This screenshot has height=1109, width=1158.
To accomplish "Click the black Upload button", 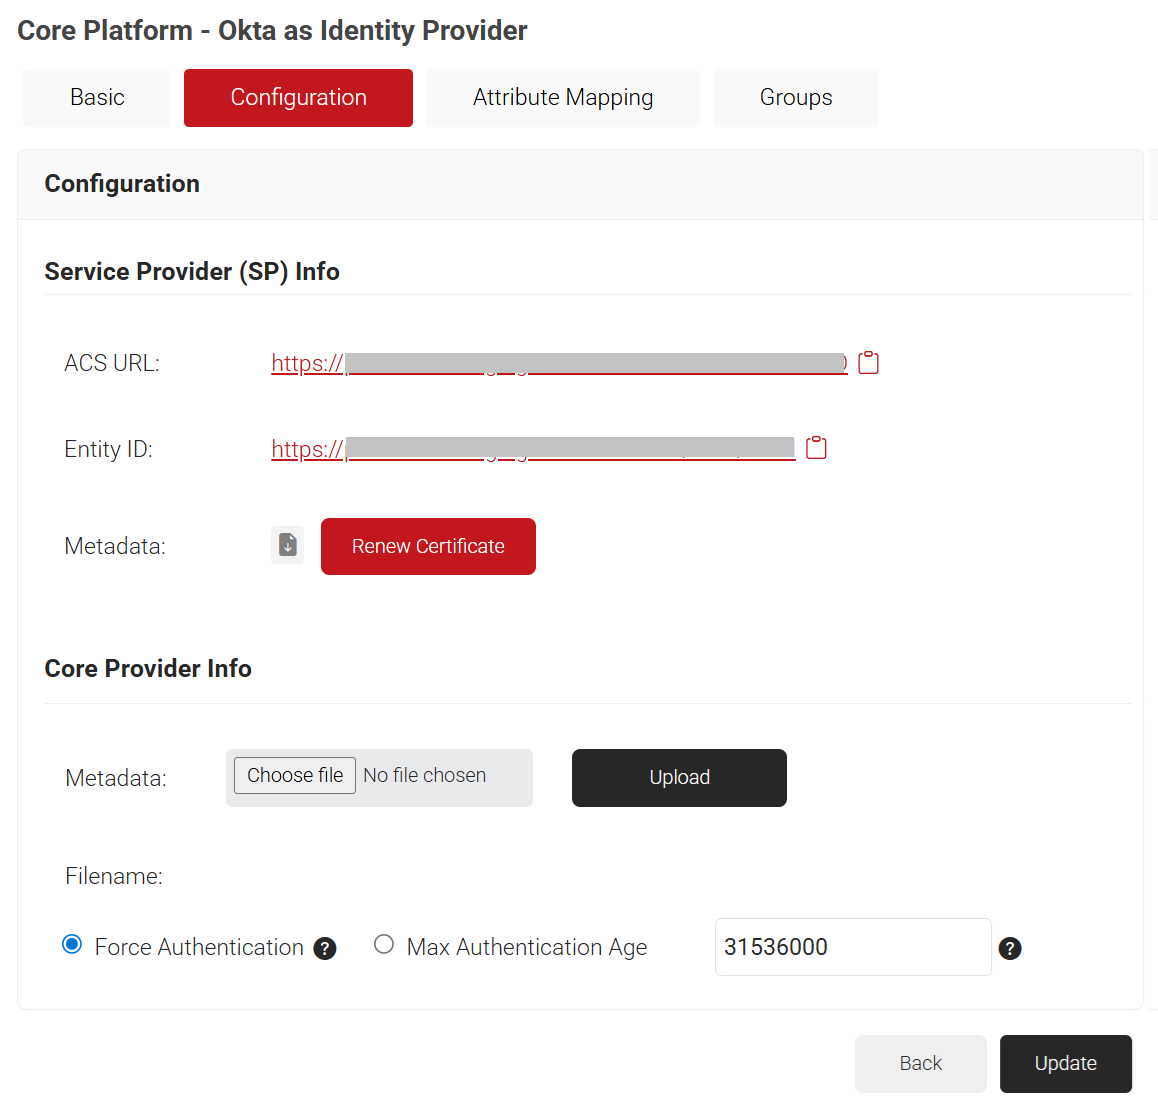I will 679,778.
